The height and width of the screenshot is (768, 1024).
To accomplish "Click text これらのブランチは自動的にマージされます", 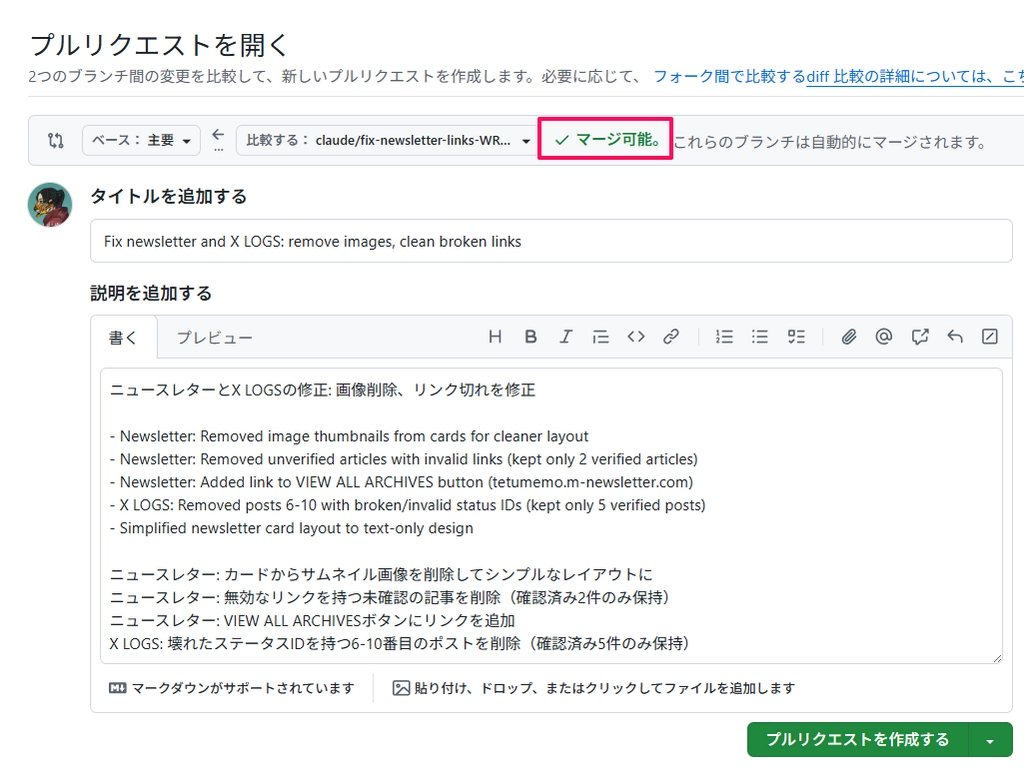I will [829, 142].
